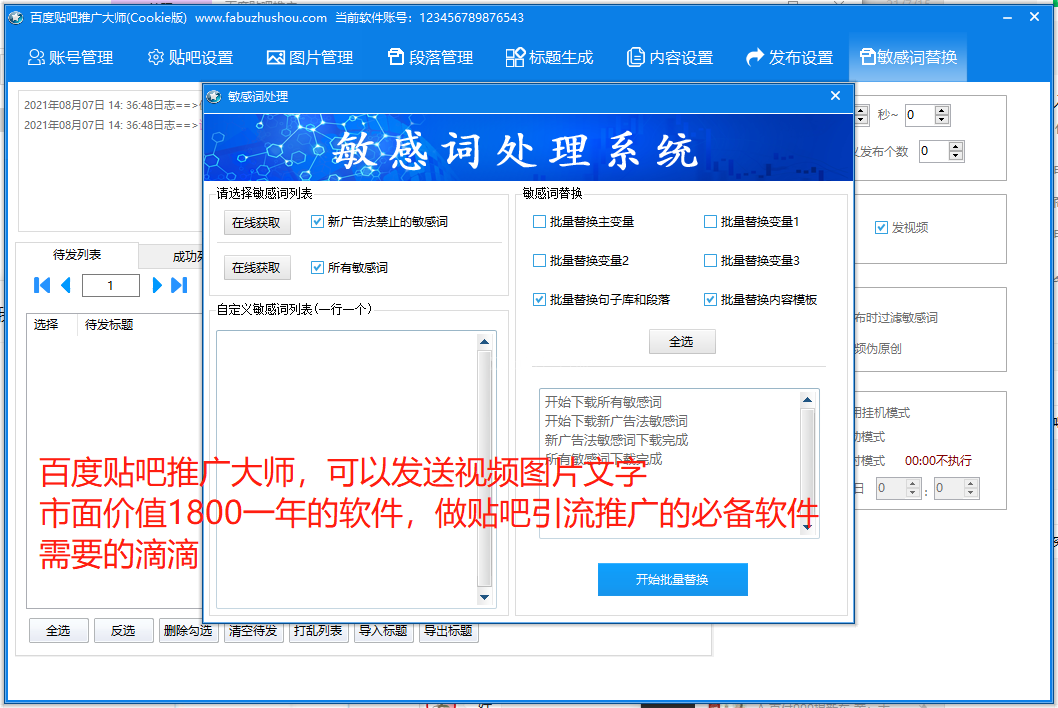The width and height of the screenshot is (1058, 708).
Task: Increase the seconds spinner value
Action: [942, 110]
